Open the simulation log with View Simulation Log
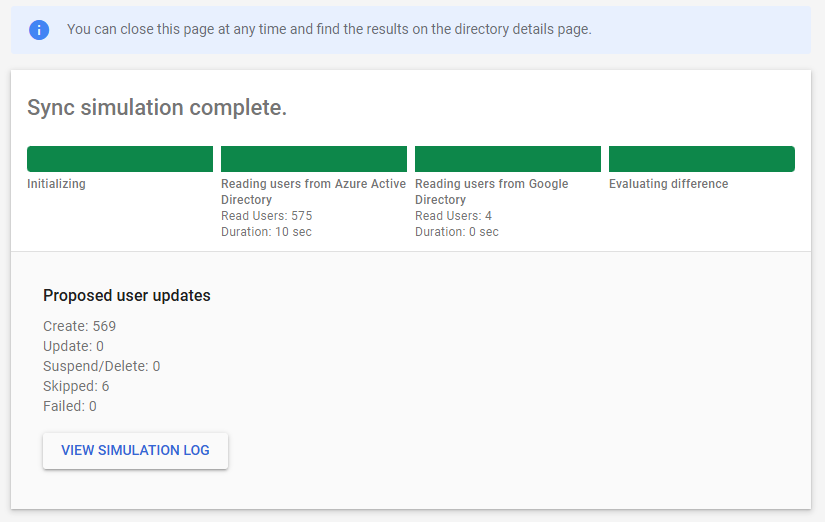The width and height of the screenshot is (825, 522). coord(135,450)
